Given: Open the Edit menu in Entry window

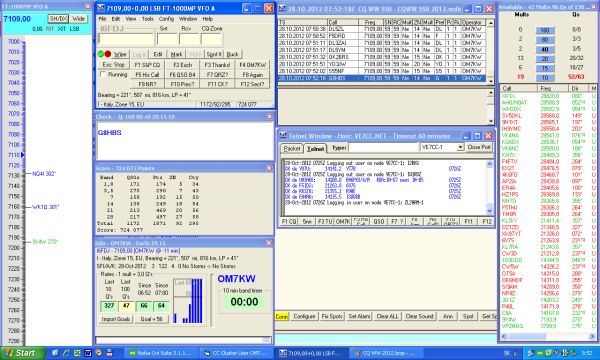Looking at the screenshot, I should pyautogui.click(x=116, y=19).
